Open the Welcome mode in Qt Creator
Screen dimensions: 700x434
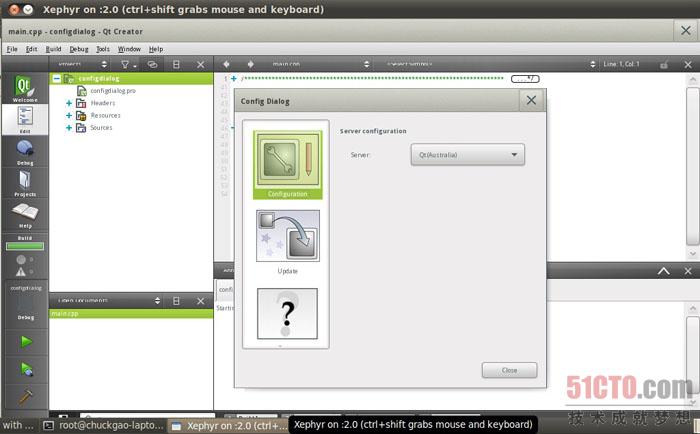click(x=25, y=88)
